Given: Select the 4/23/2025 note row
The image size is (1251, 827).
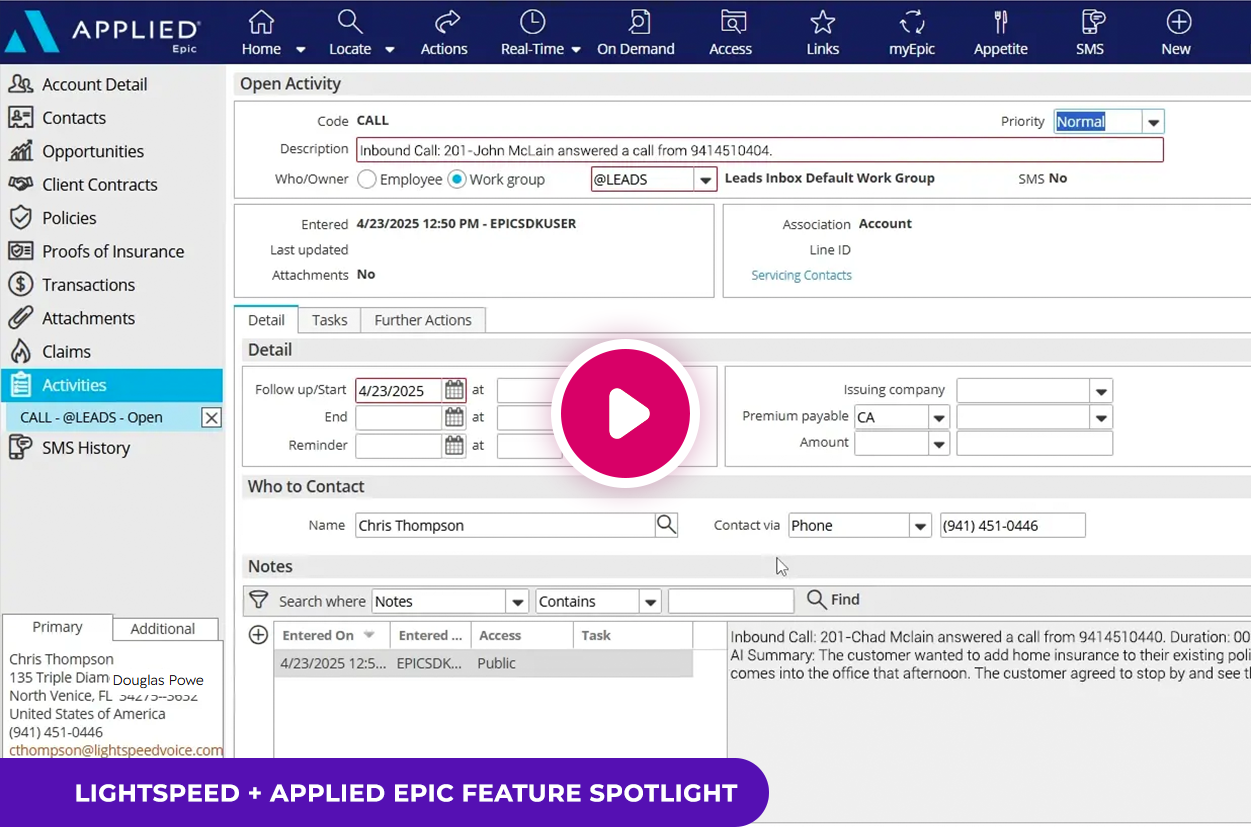Looking at the screenshot, I should 483,663.
